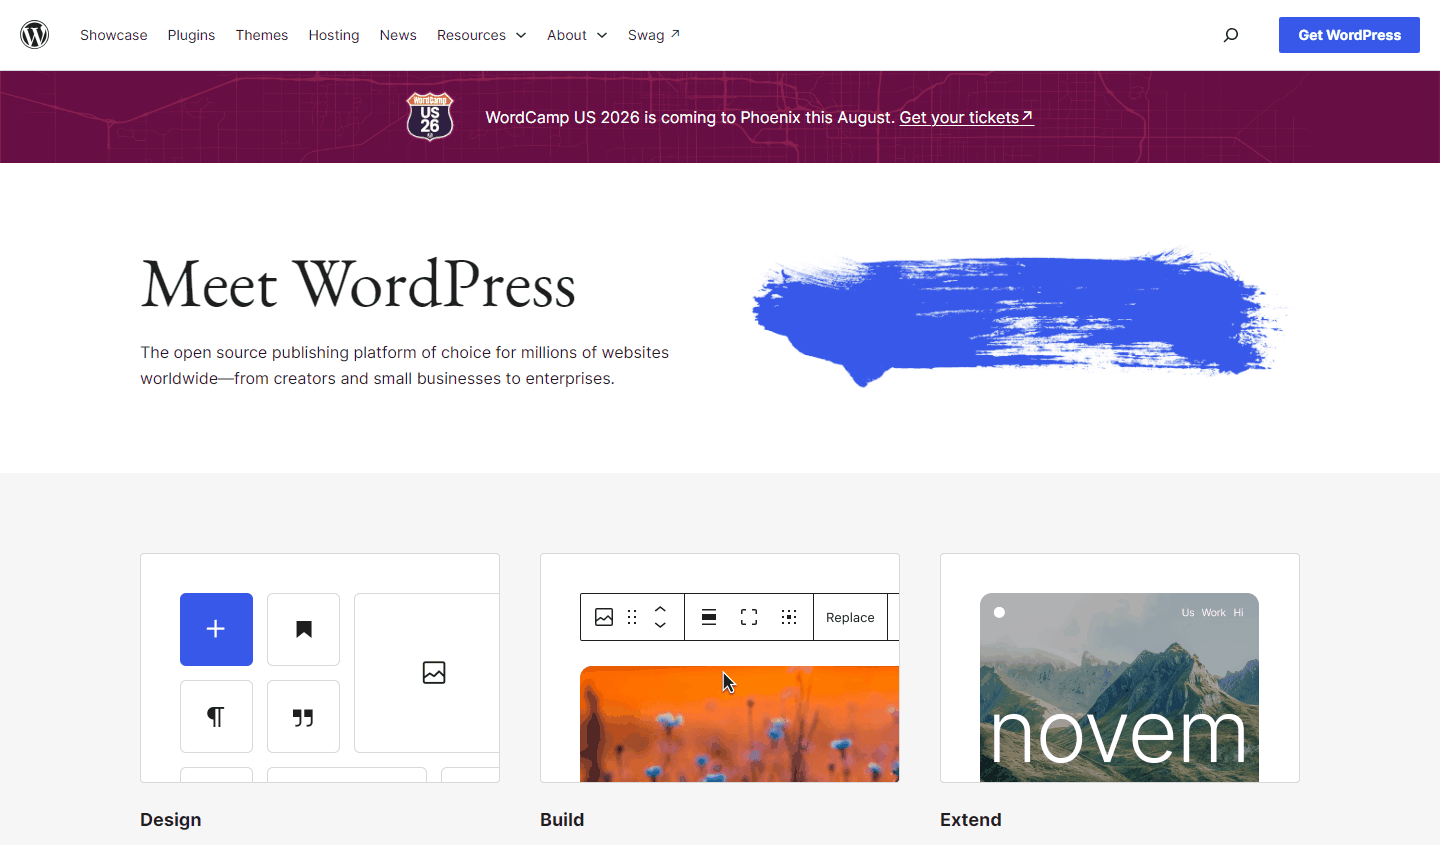This screenshot has height=845, width=1440.
Task: Open the Showcase menu item
Action: 114,35
